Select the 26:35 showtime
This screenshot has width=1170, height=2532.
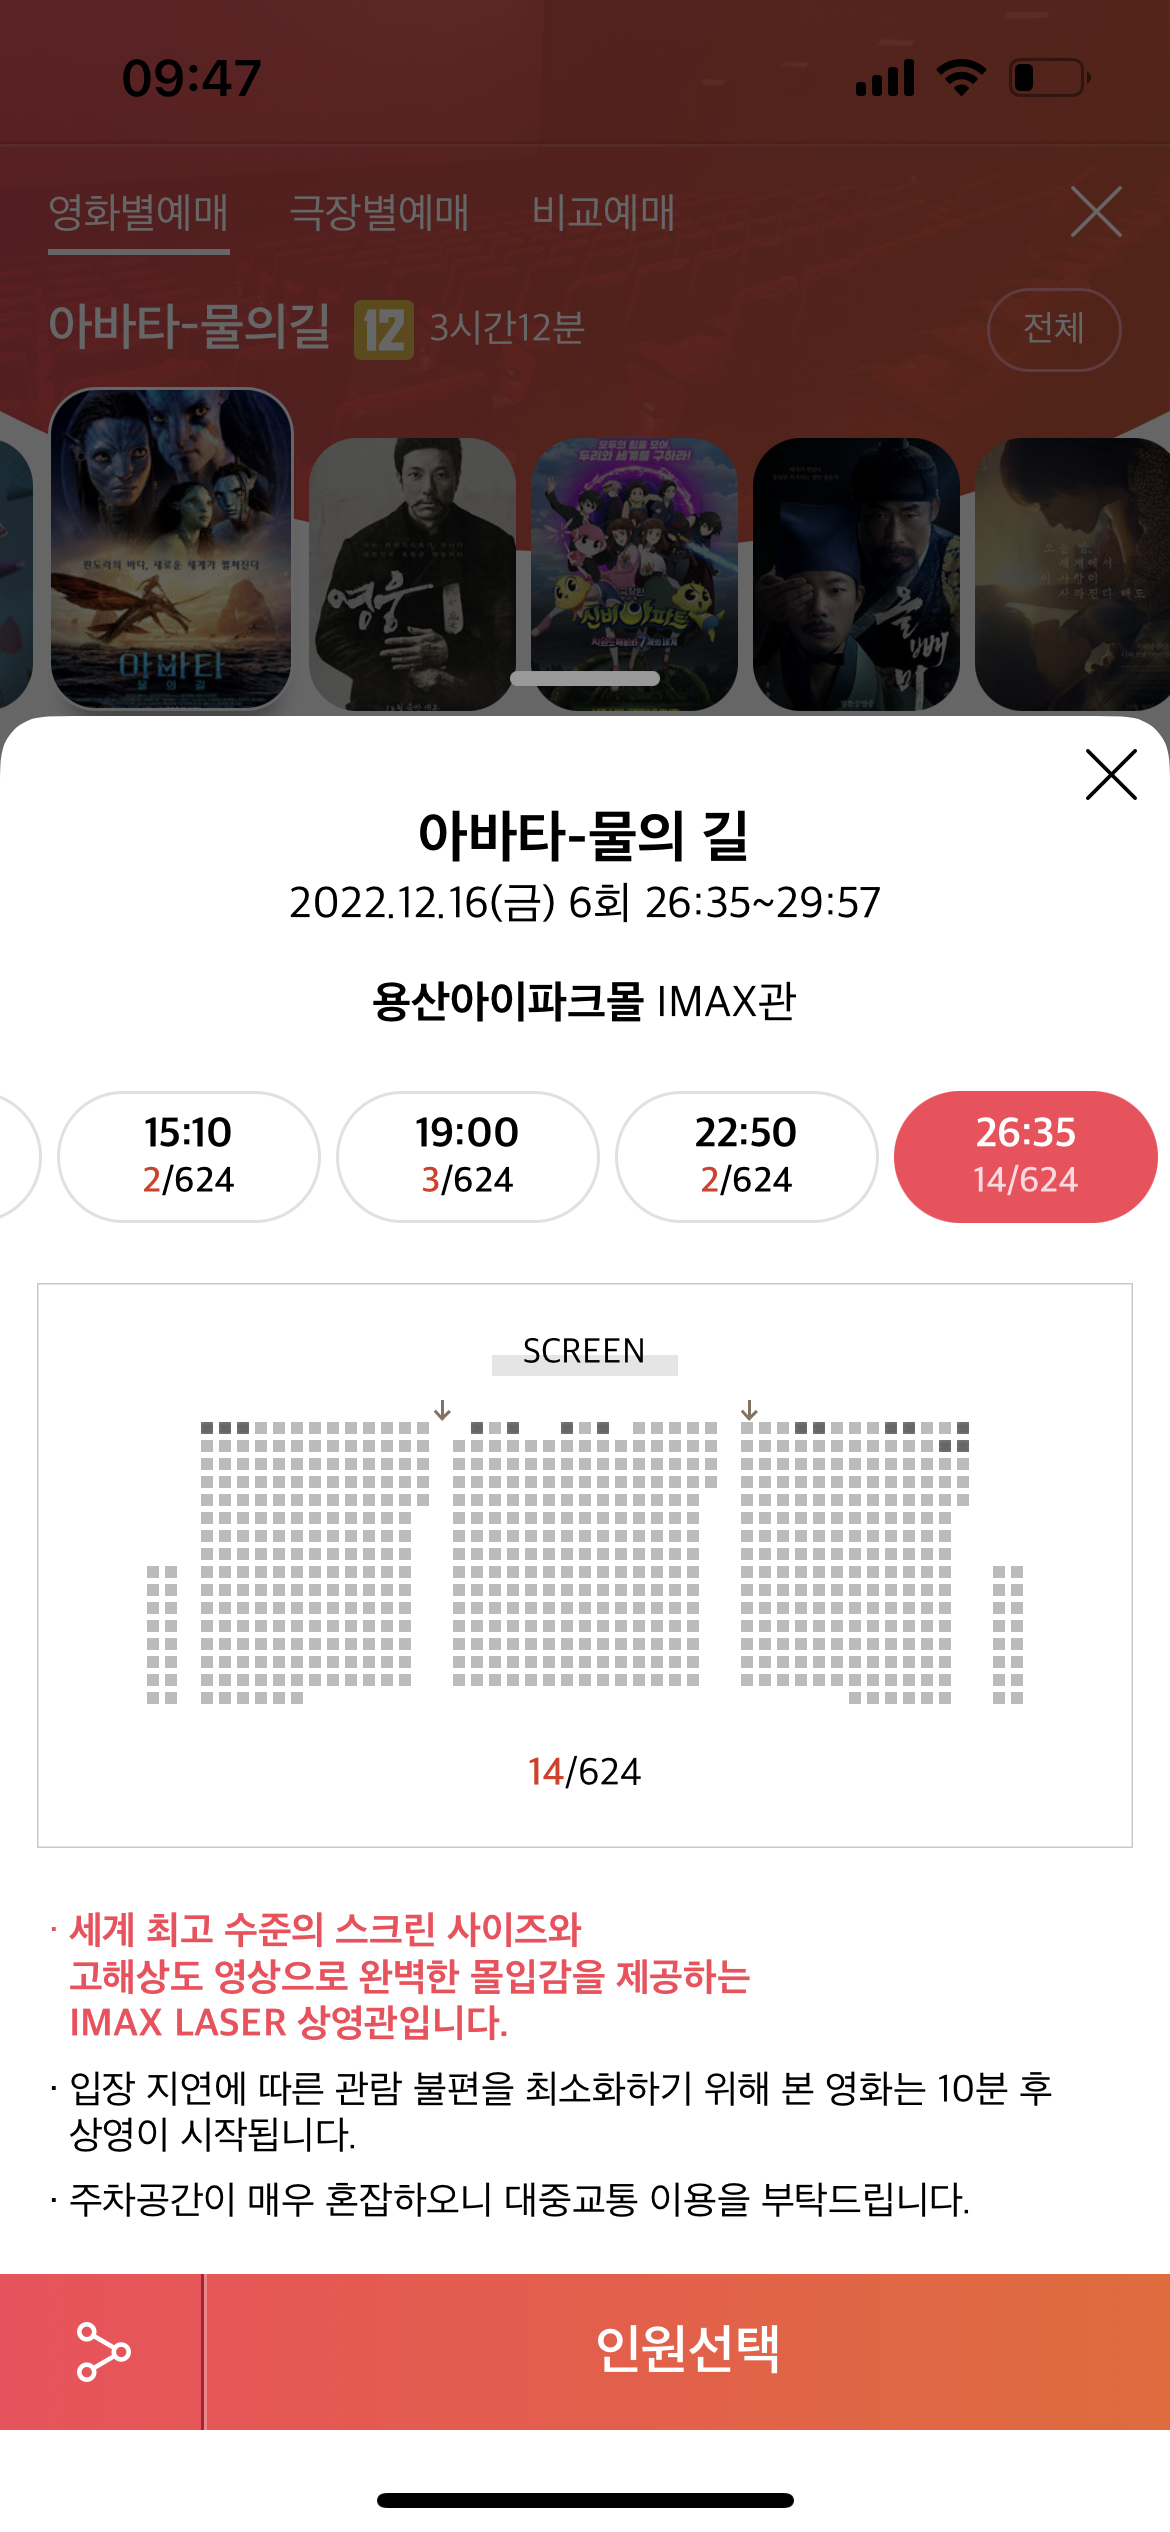click(x=1025, y=1156)
